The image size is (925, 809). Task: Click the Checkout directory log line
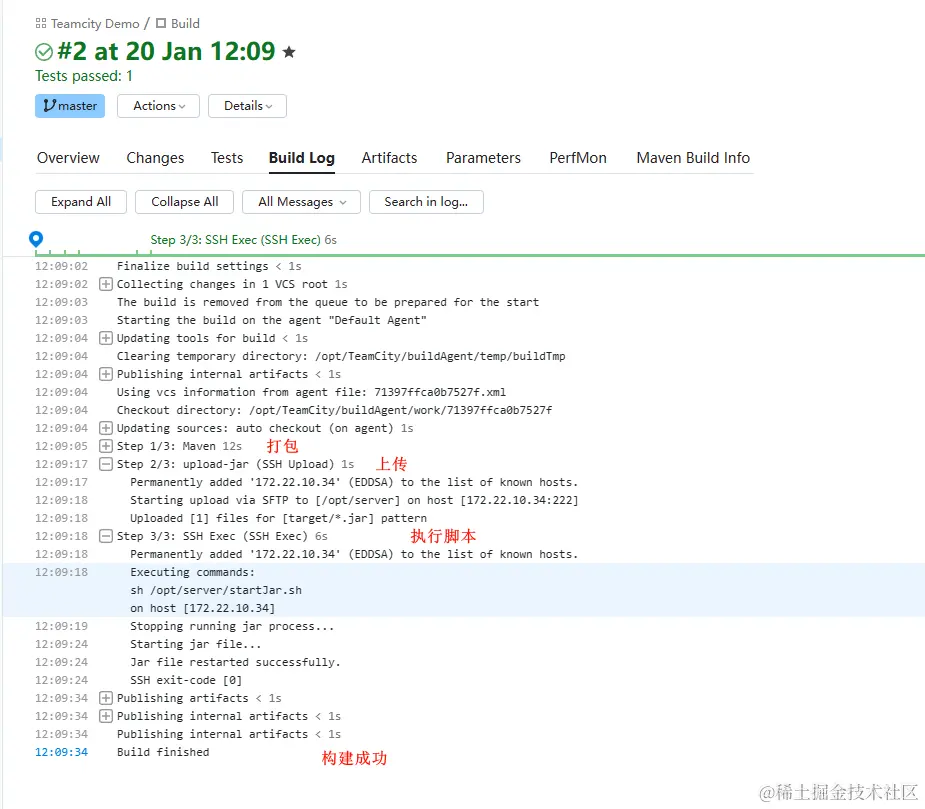pos(334,410)
